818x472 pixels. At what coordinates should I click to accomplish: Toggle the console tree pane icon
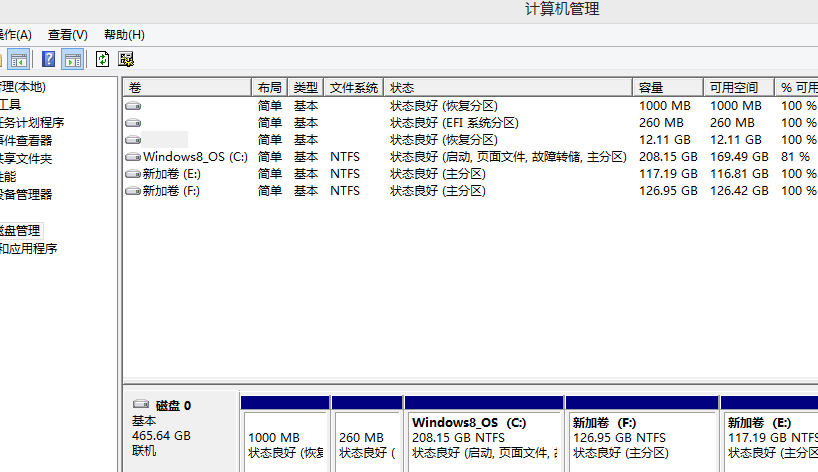coord(19,59)
